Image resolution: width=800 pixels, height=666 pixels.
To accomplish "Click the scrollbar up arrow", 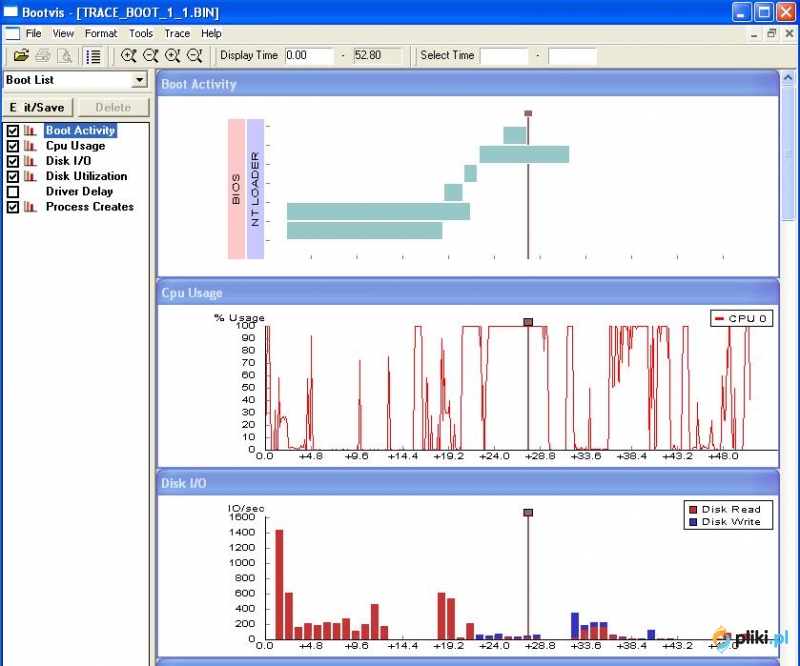I will [788, 78].
